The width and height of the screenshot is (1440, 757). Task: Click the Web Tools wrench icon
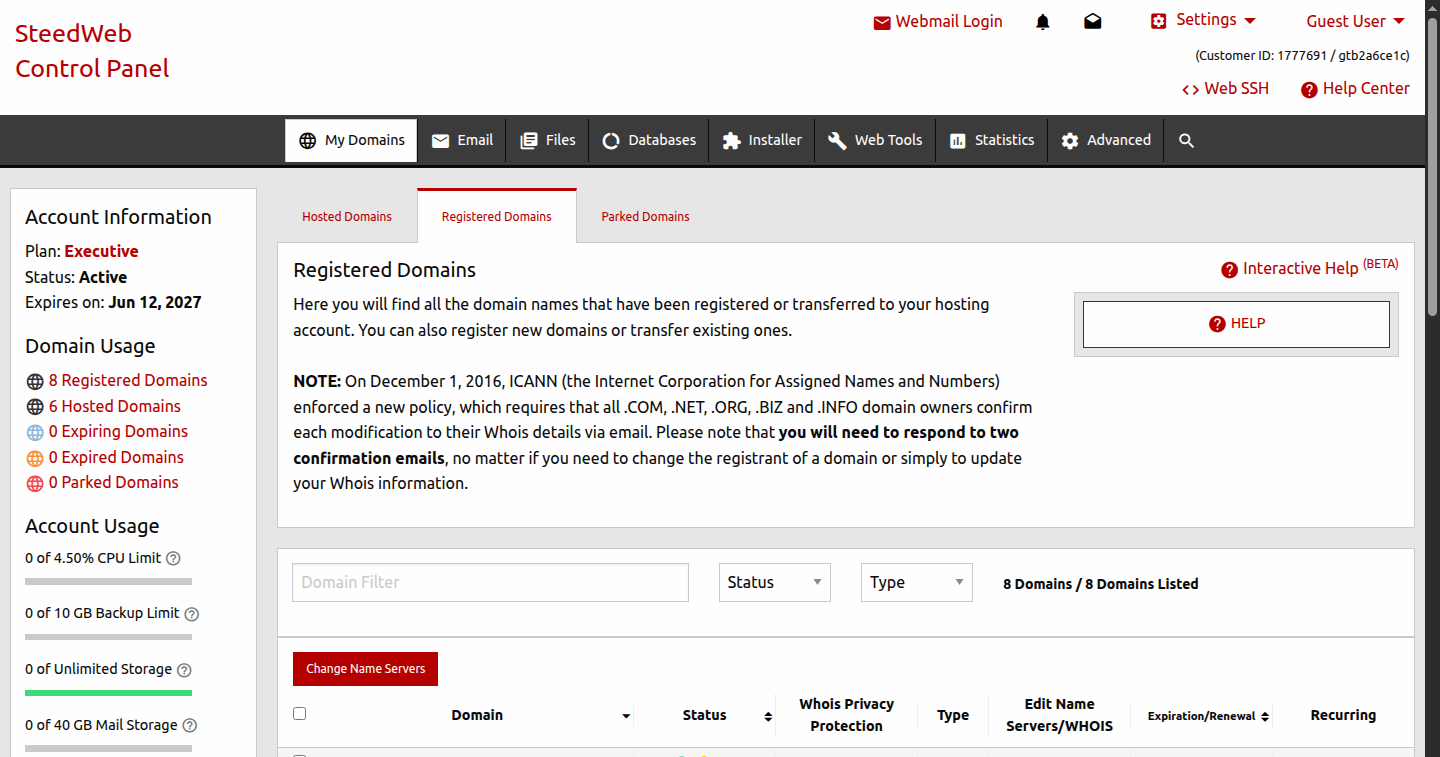(x=837, y=141)
